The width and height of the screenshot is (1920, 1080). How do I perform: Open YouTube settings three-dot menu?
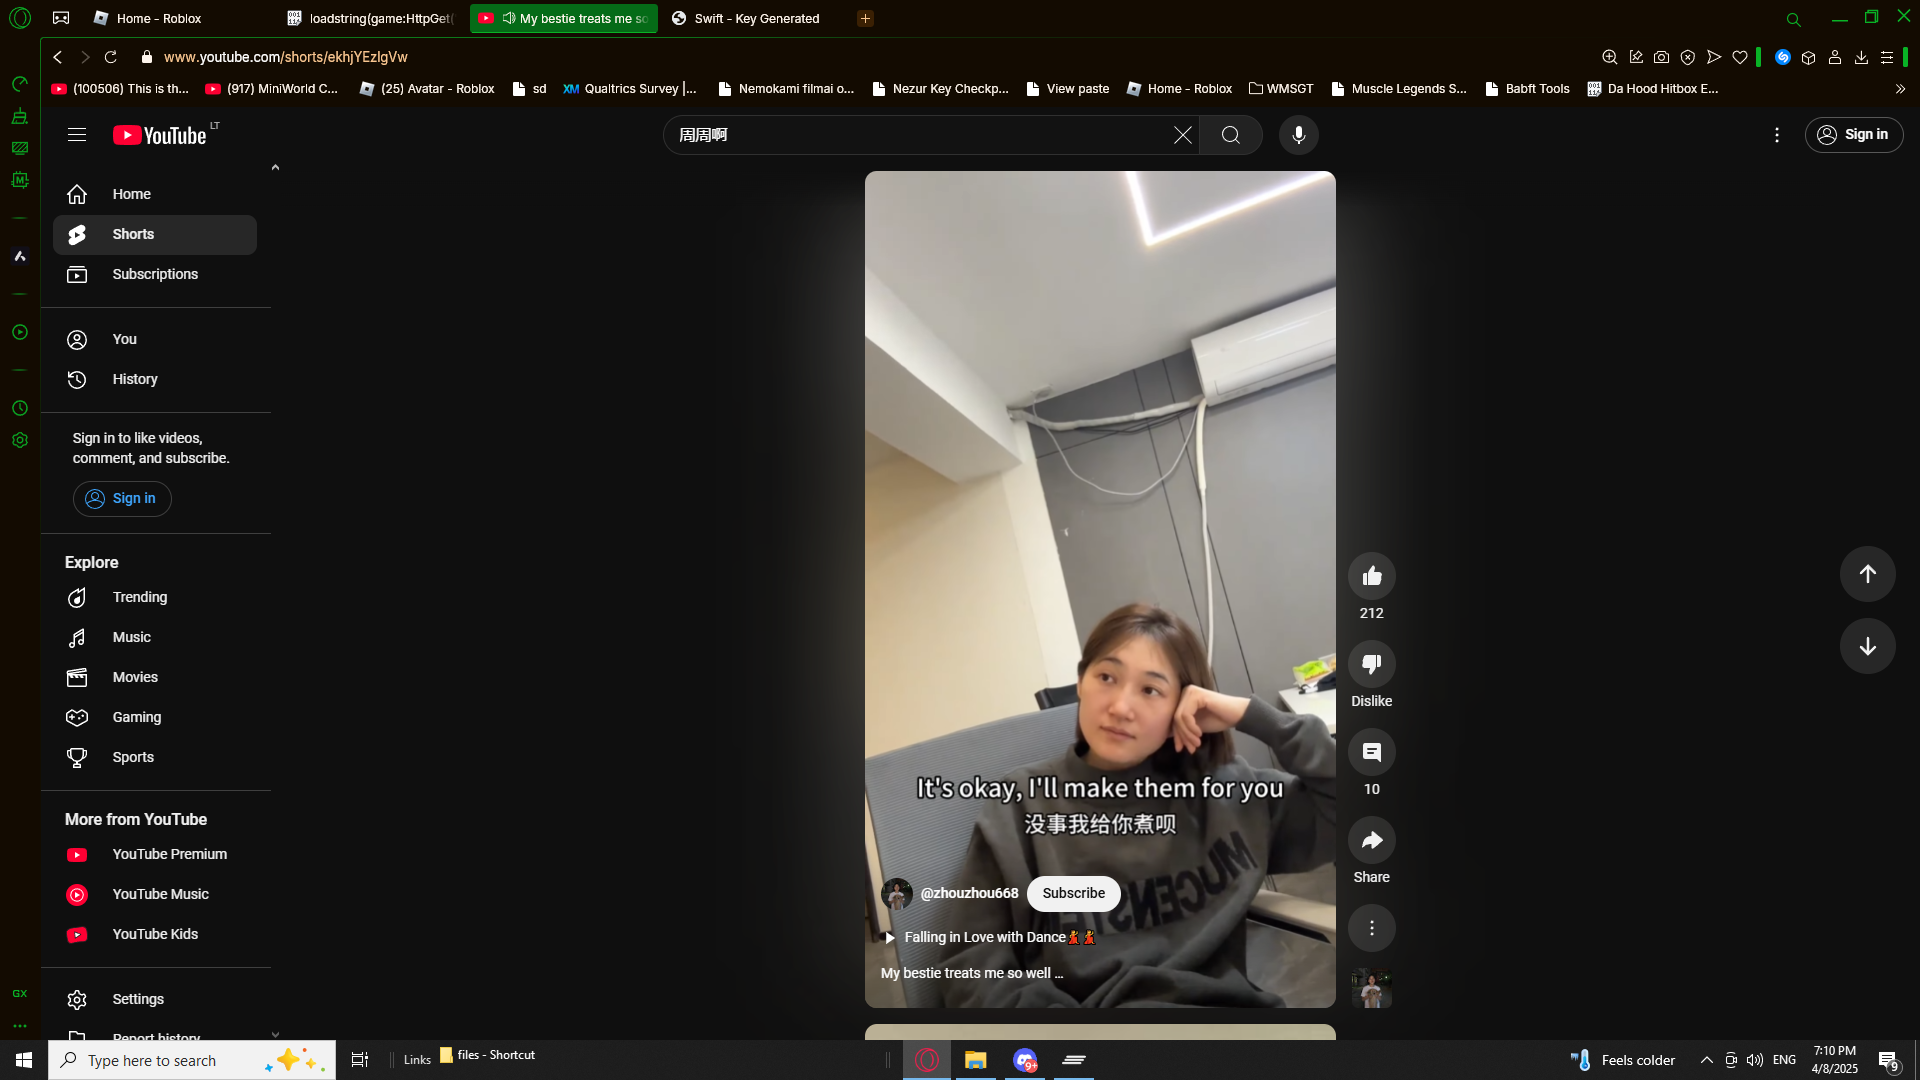click(1776, 135)
